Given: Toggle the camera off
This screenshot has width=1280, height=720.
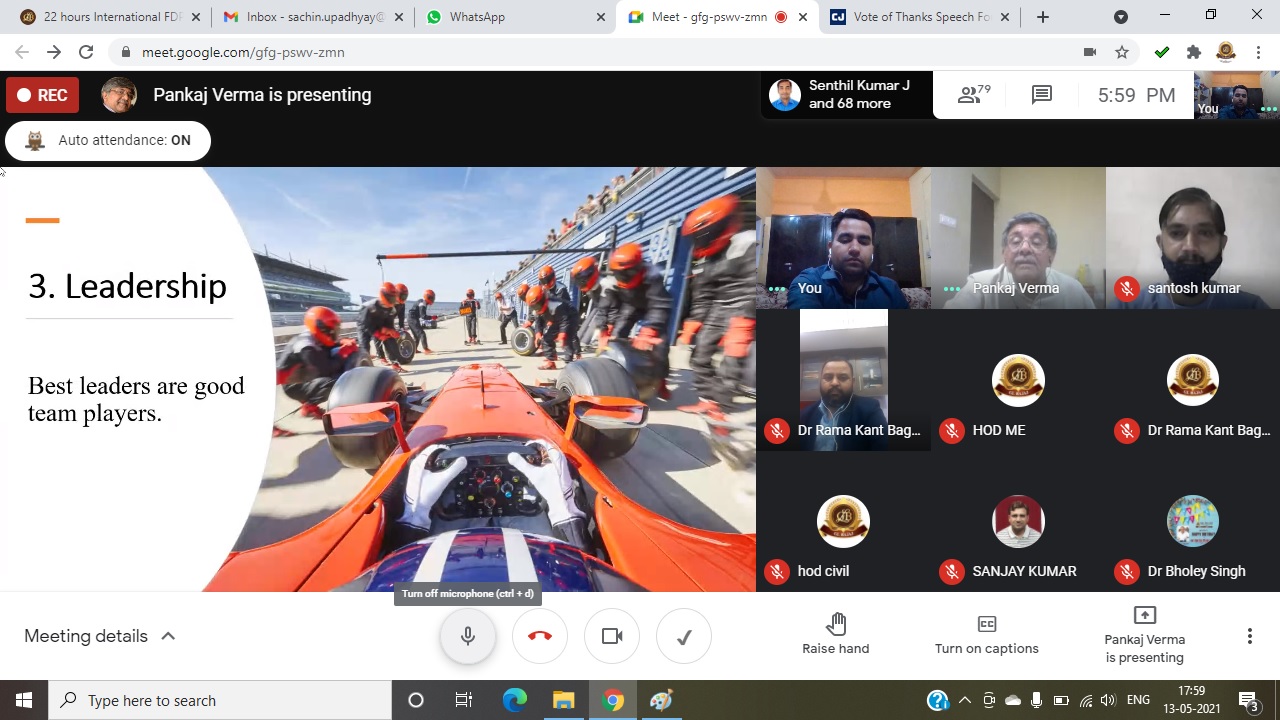Looking at the screenshot, I should (x=612, y=636).
